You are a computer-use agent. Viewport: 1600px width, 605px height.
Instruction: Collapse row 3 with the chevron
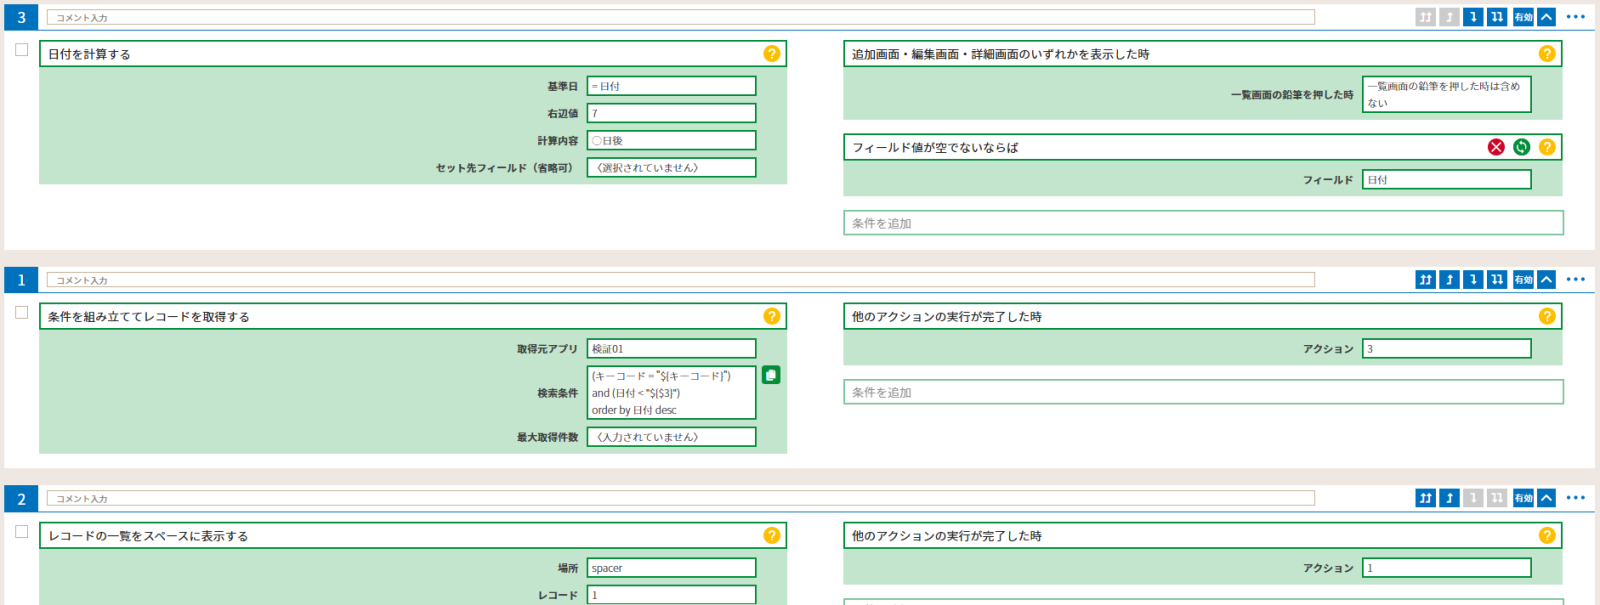1547,17
